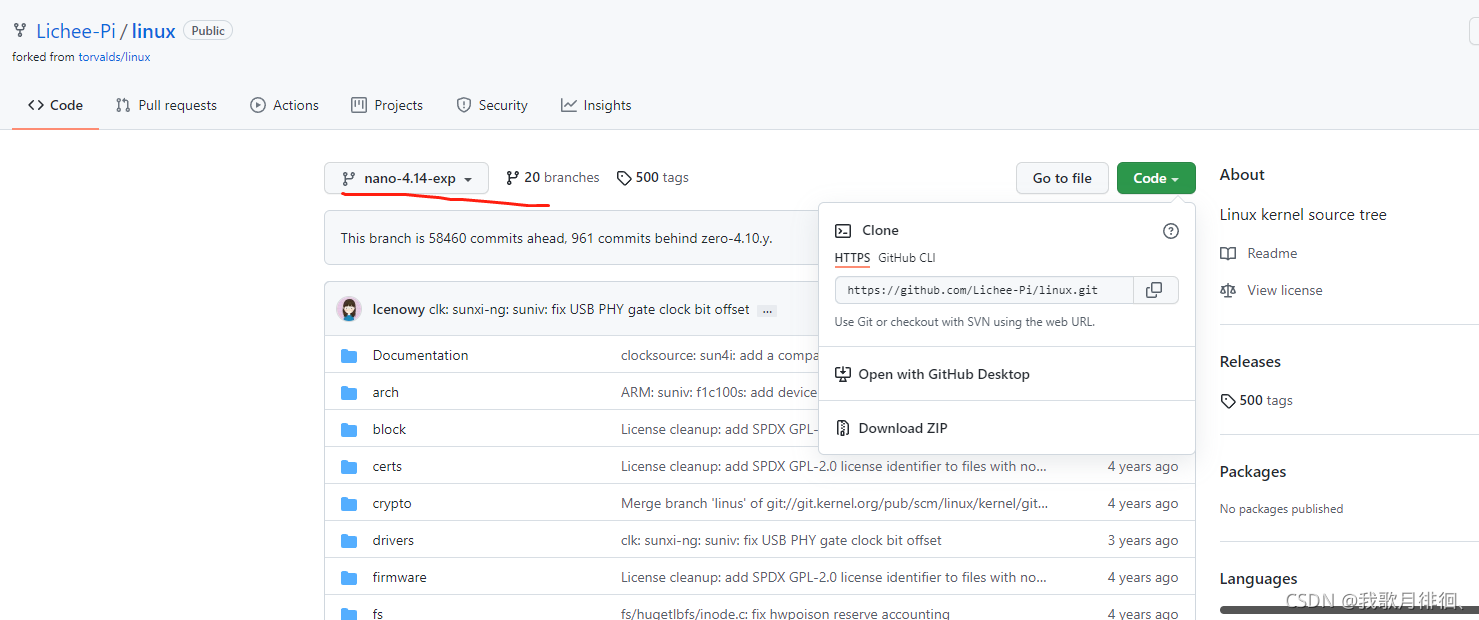Open the block folder
Image resolution: width=1479 pixels, height=620 pixels.
point(389,429)
